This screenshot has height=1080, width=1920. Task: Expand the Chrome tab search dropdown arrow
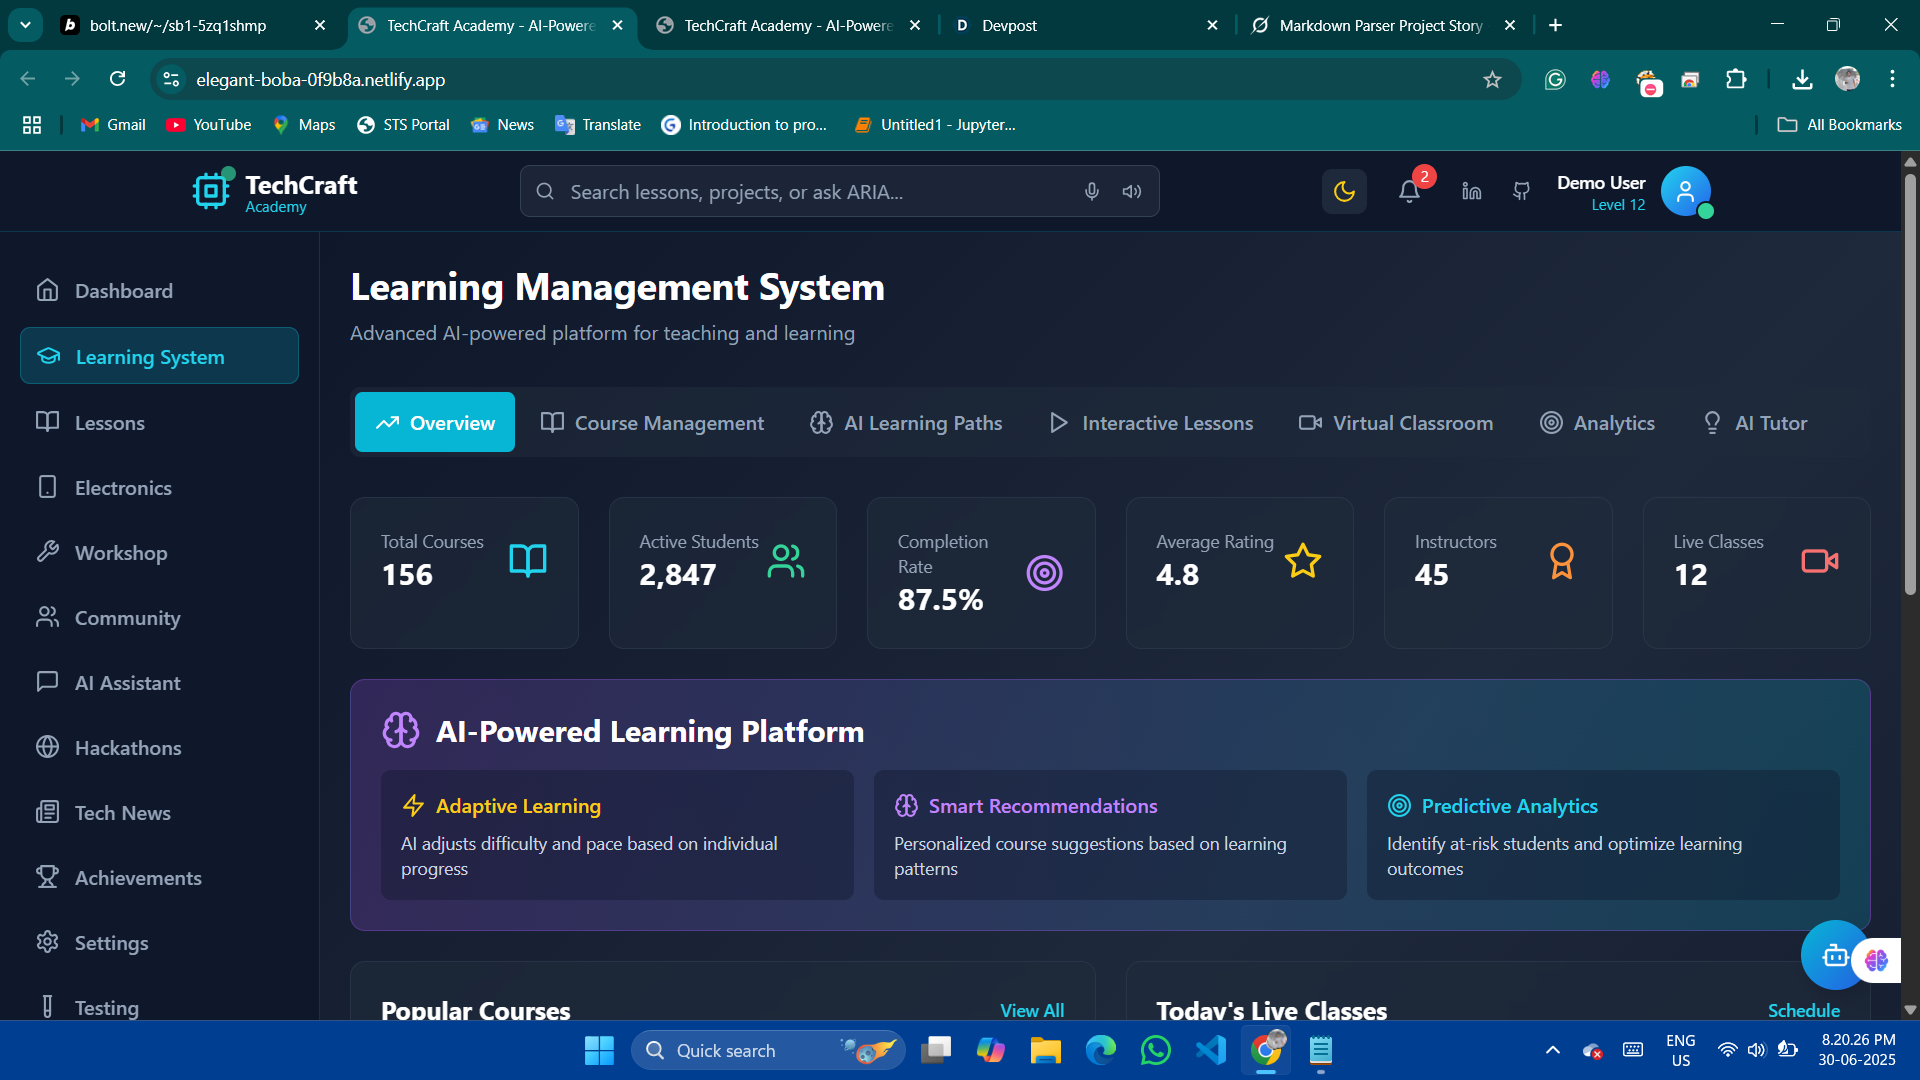click(x=25, y=25)
